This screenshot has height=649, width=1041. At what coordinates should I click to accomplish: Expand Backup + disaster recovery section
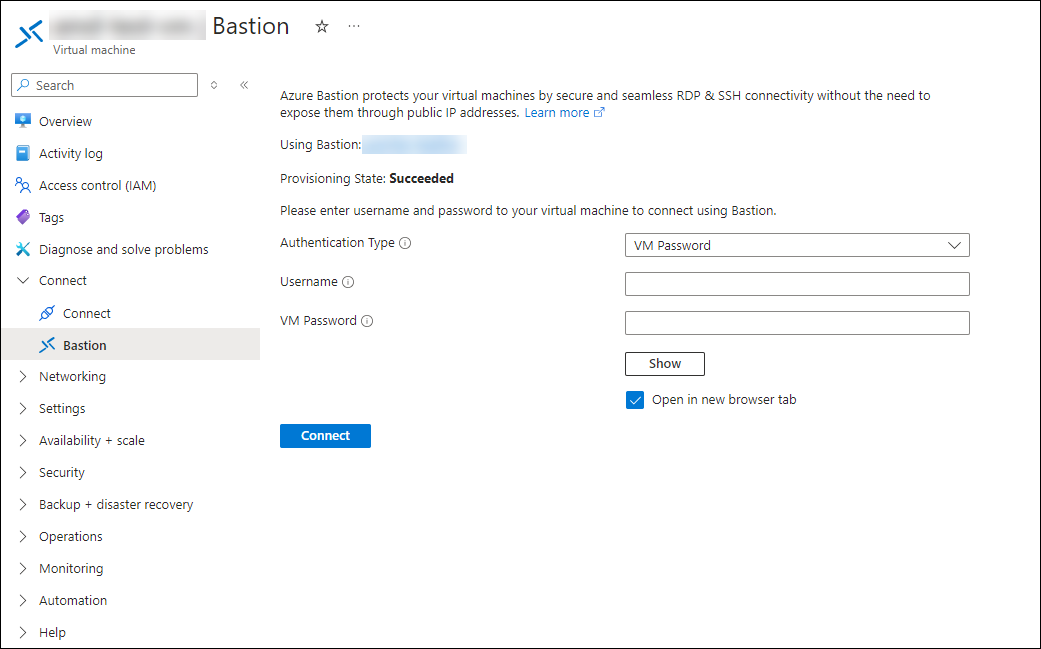click(23, 504)
